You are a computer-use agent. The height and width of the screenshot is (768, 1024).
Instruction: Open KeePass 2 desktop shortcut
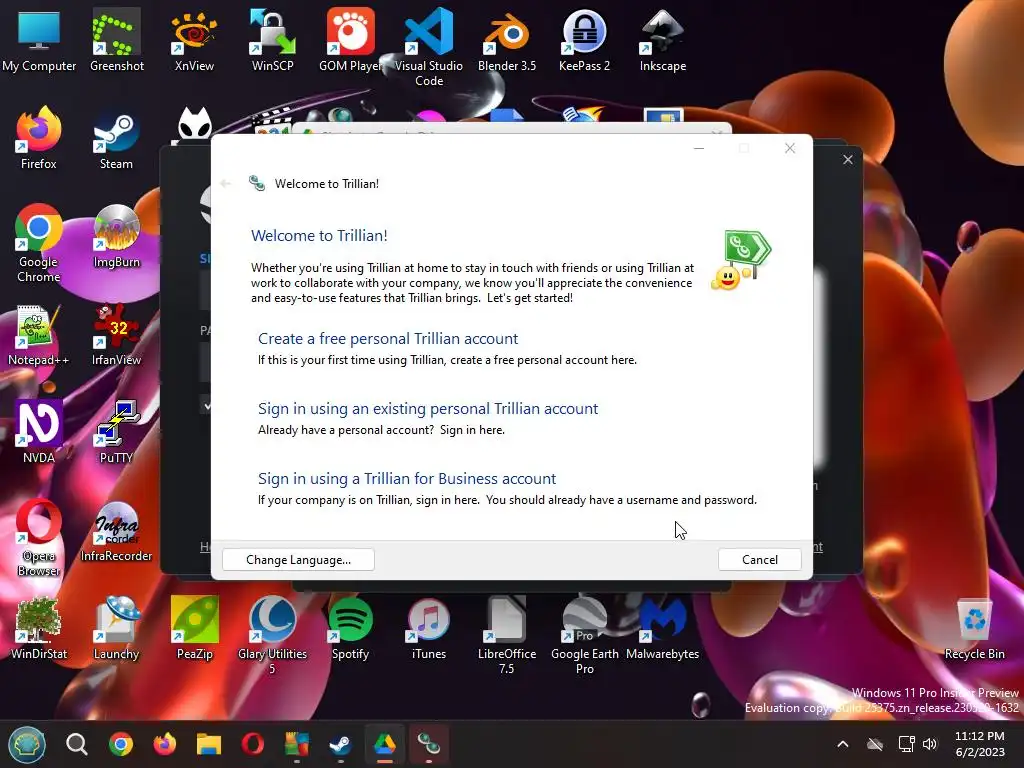[x=584, y=40]
